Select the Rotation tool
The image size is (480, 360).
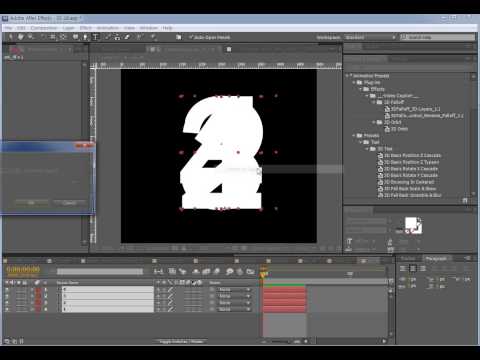click(43, 37)
